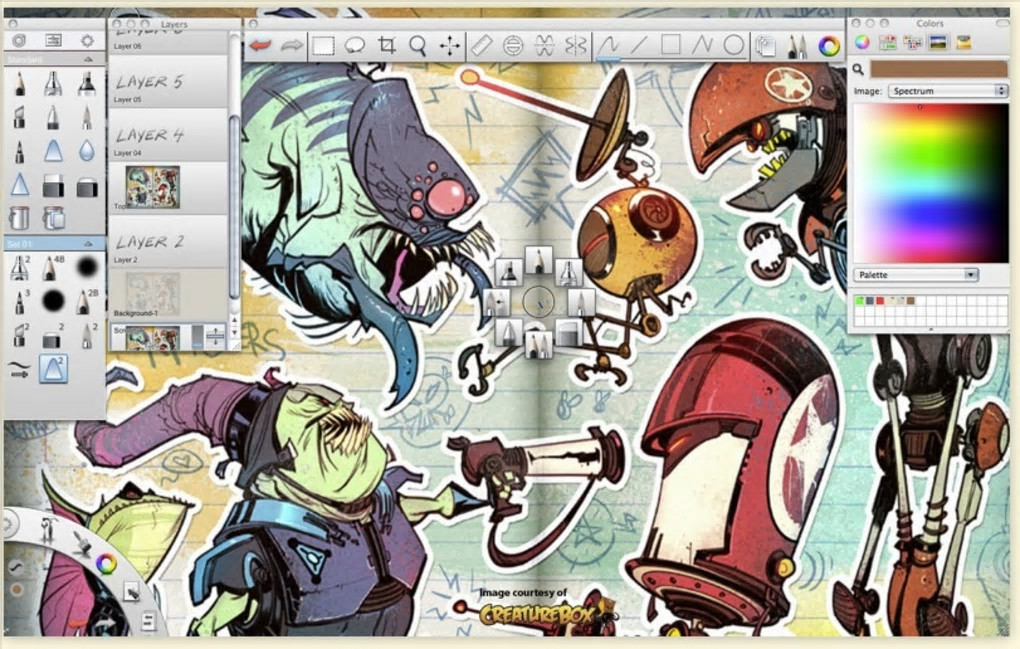
Task: Open the Image Spectrum dropdown
Action: tap(948, 91)
